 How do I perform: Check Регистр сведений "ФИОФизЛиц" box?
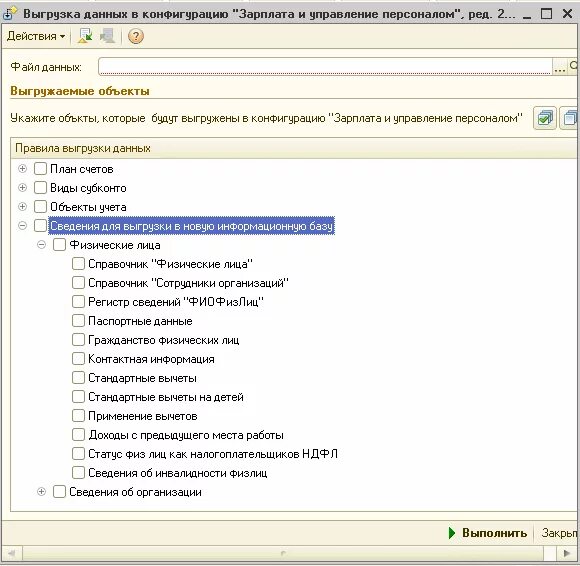(78, 301)
